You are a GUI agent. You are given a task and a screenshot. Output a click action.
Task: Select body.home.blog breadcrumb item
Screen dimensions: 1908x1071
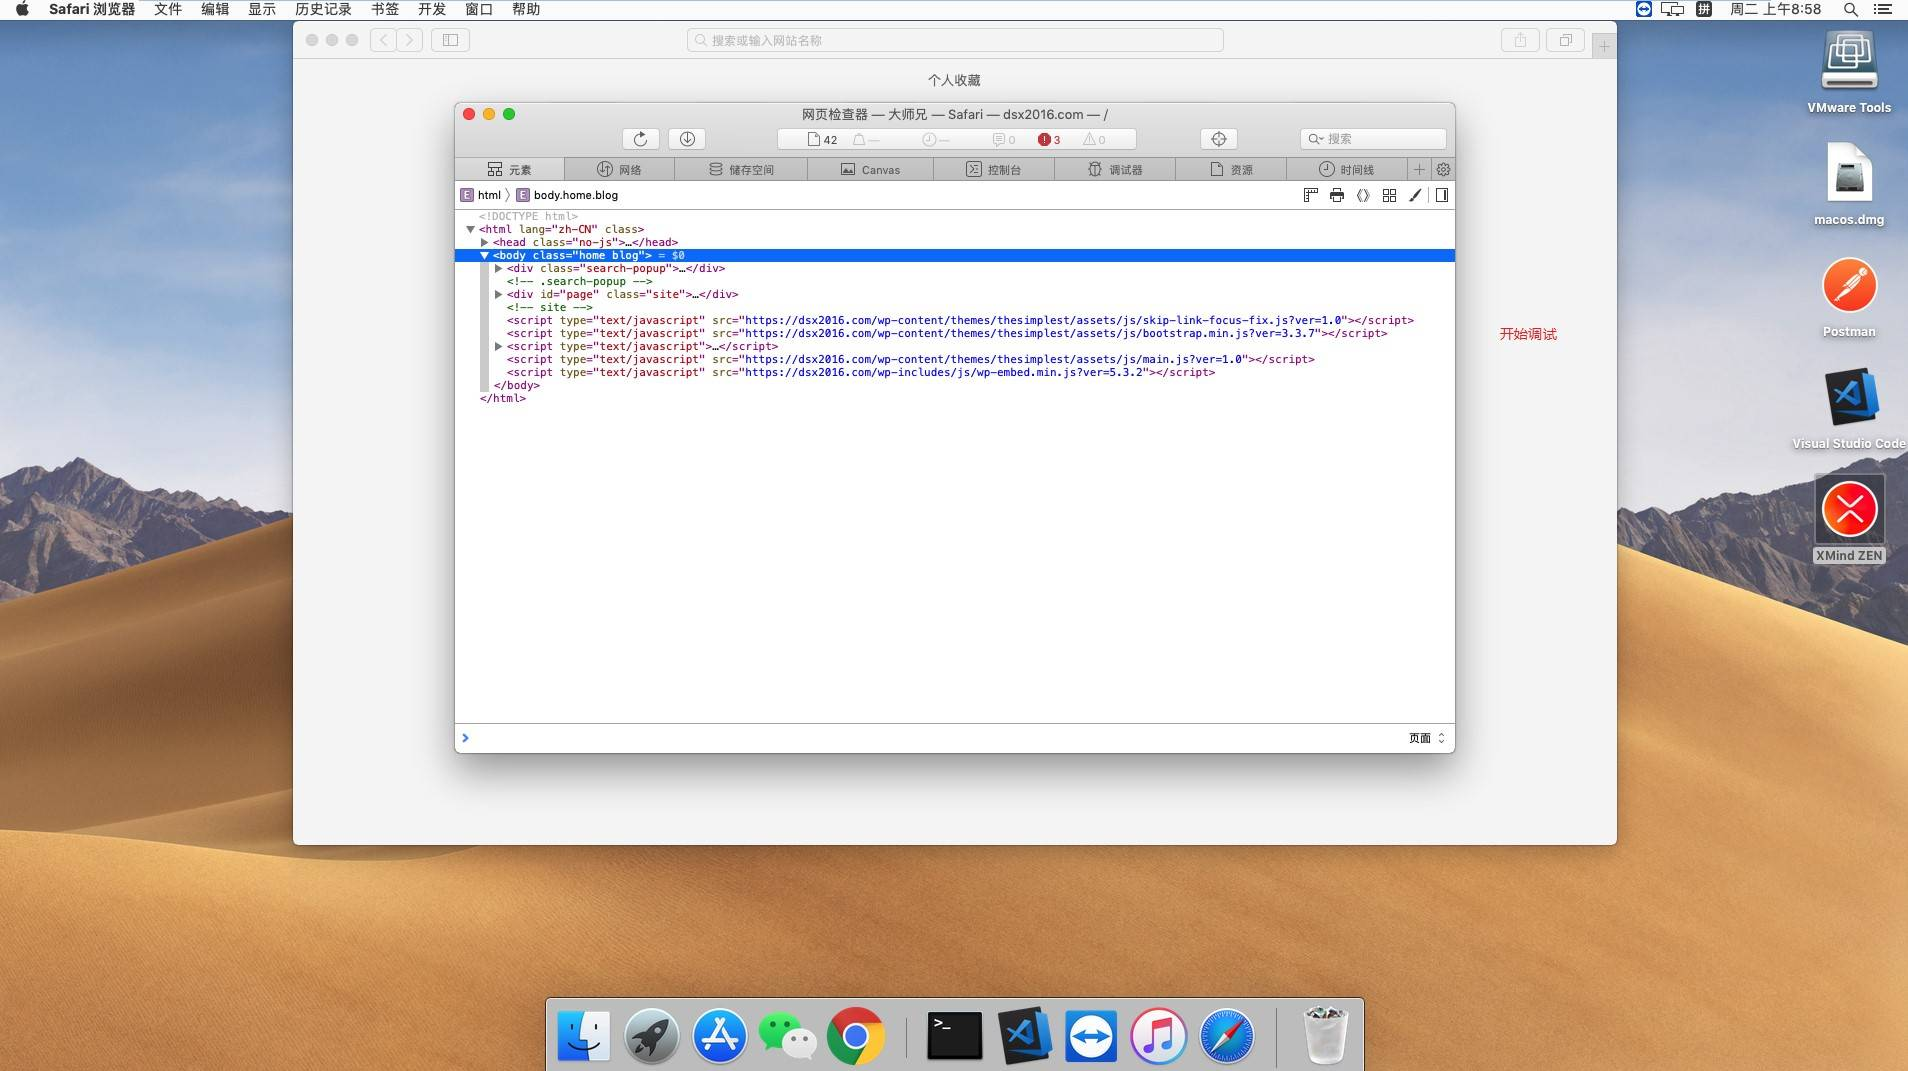click(x=567, y=195)
